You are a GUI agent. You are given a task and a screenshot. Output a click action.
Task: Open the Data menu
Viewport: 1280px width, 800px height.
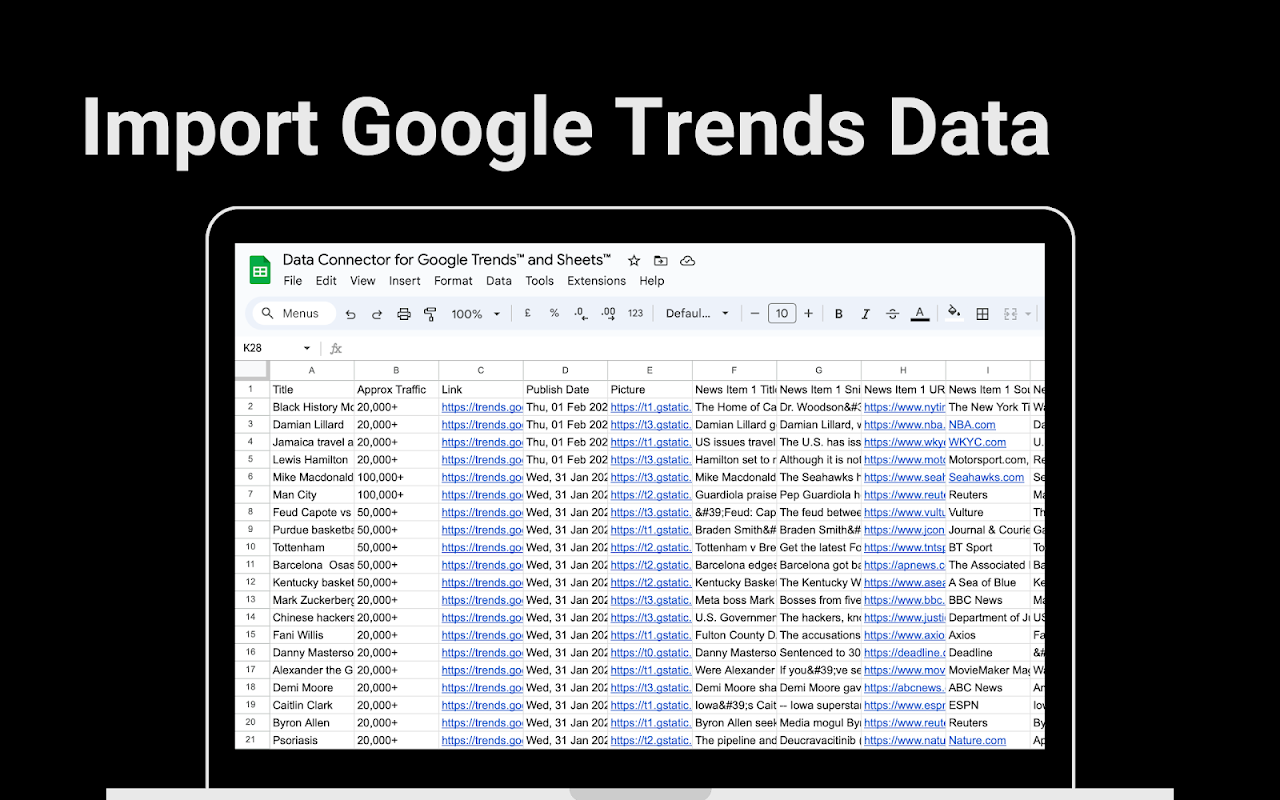(499, 281)
